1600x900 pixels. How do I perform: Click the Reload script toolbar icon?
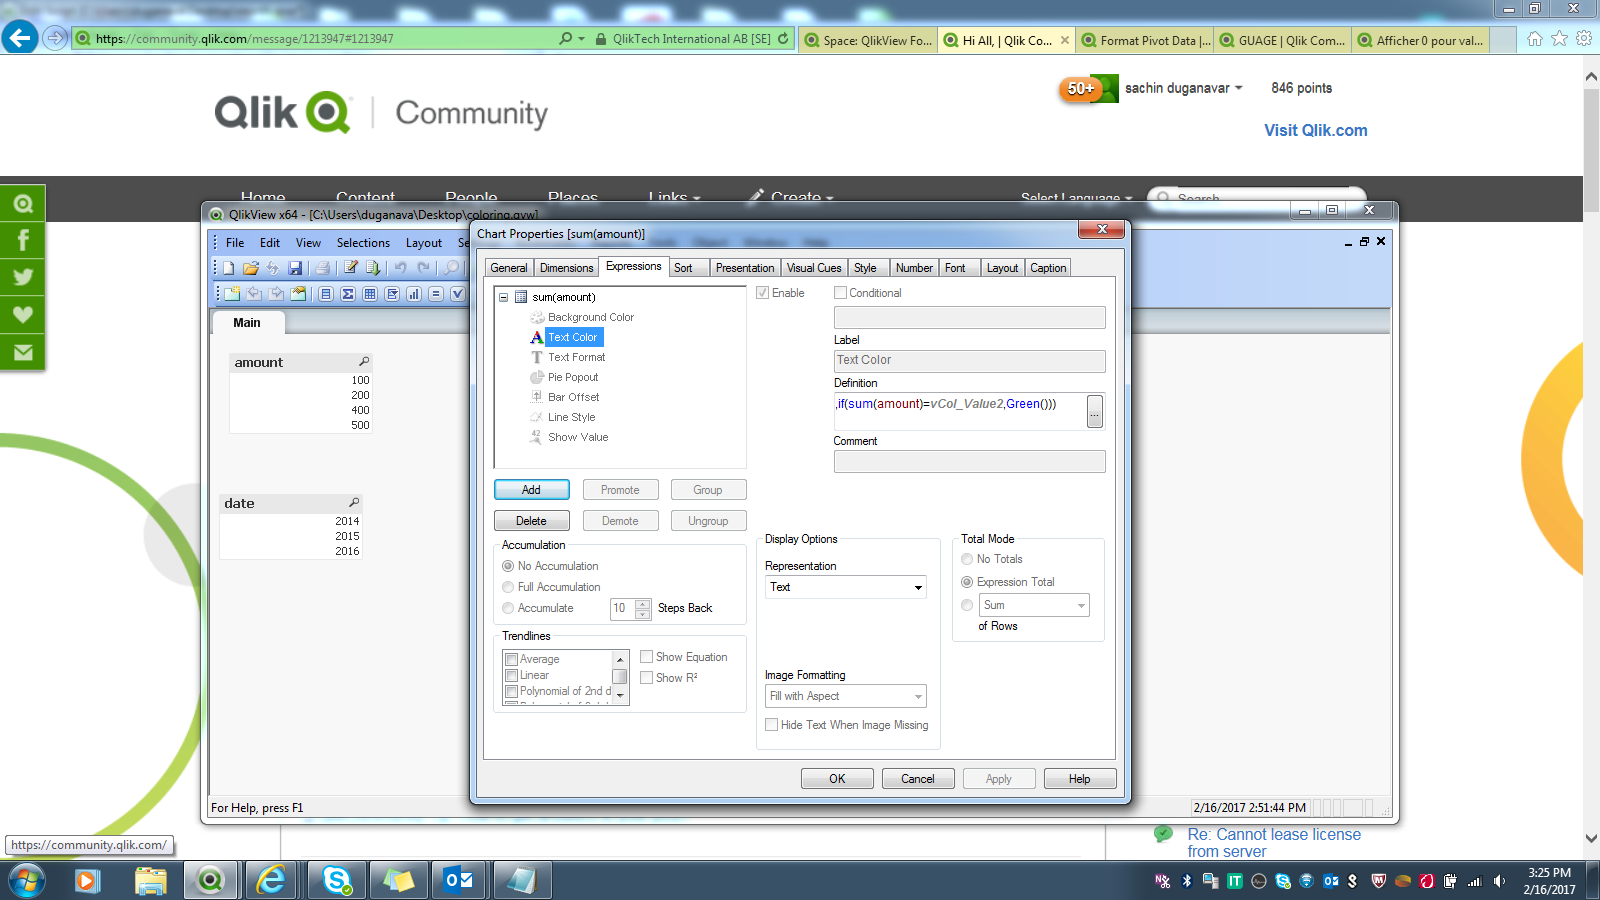(373, 268)
